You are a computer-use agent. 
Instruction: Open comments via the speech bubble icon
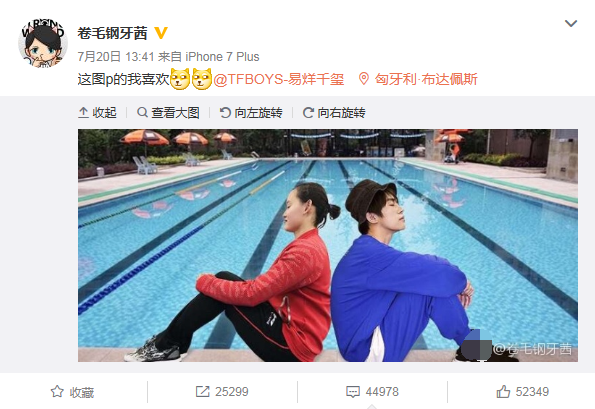pos(353,392)
